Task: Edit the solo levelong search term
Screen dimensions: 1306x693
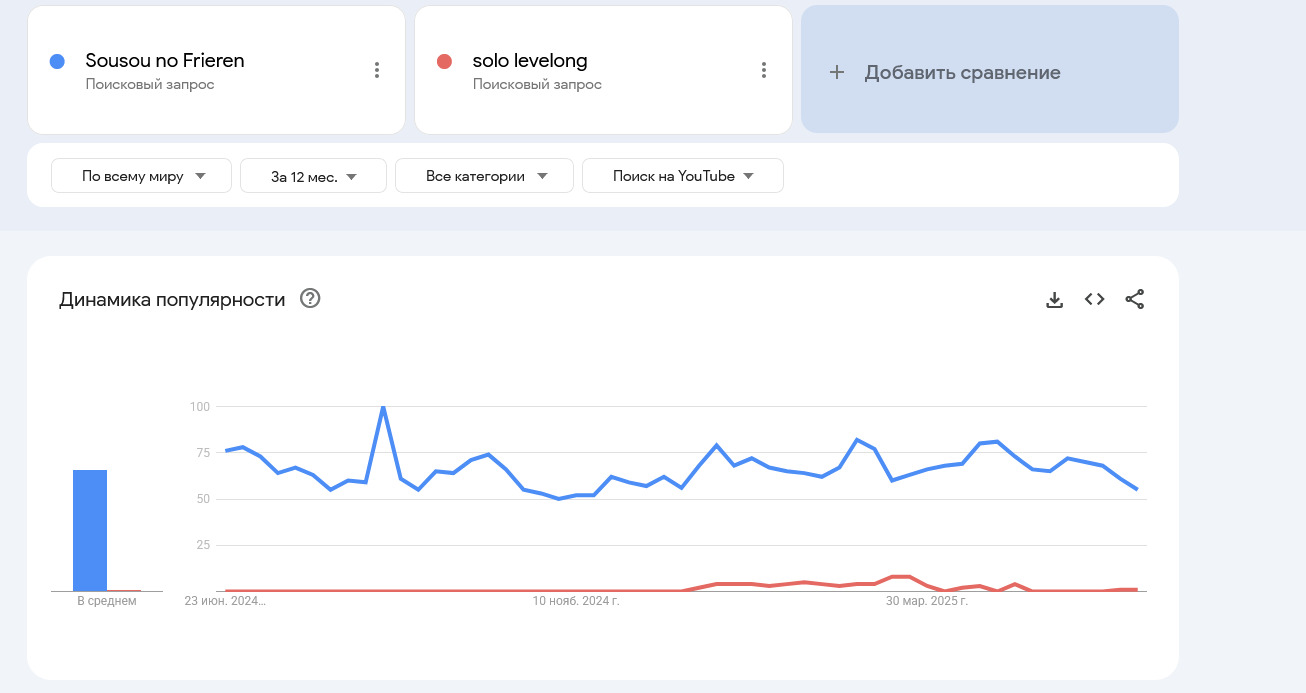Action: pos(530,61)
